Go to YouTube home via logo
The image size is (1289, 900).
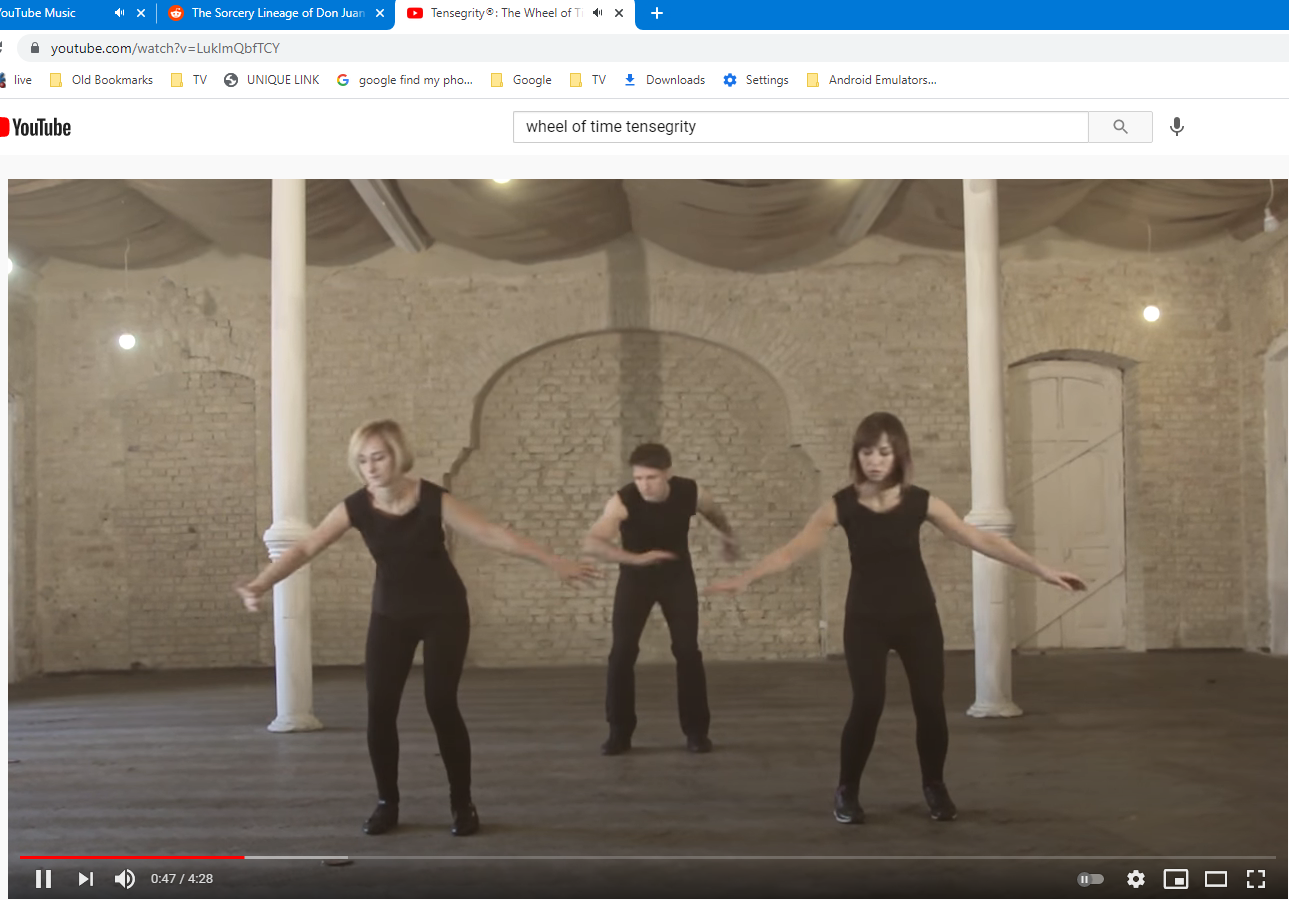tap(37, 127)
